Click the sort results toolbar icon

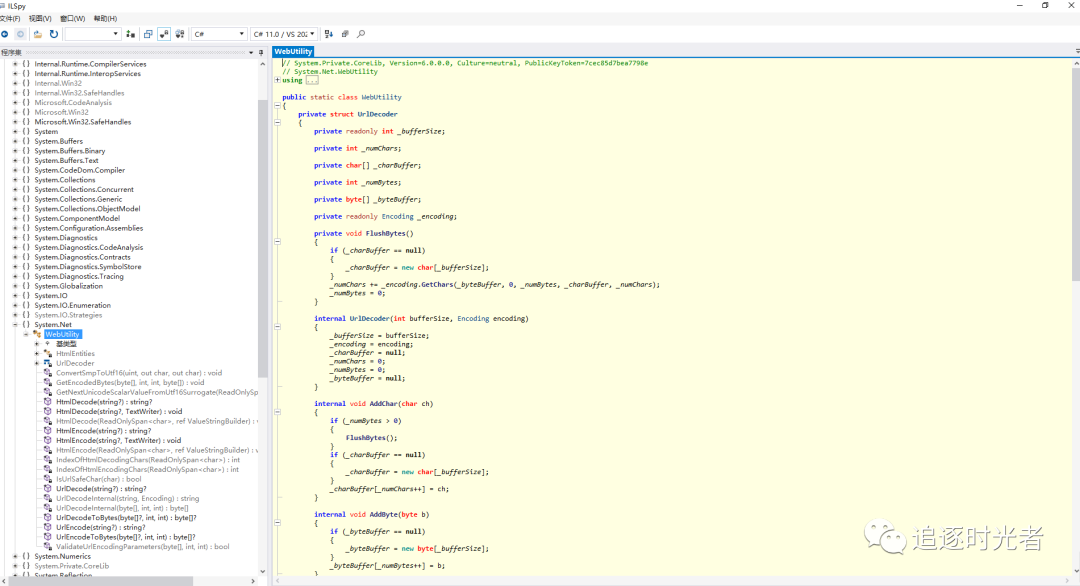(x=331, y=34)
